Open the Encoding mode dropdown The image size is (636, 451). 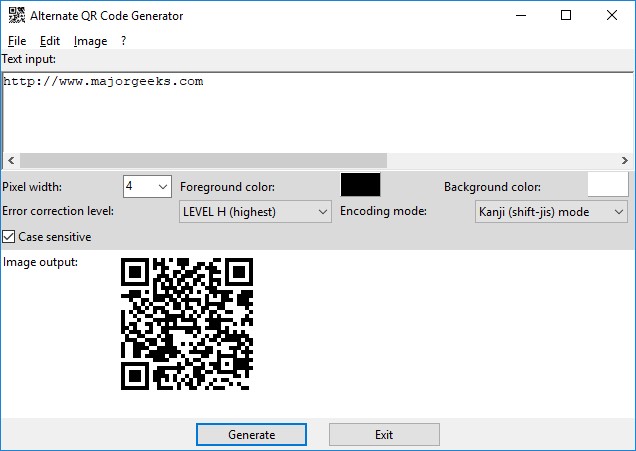click(551, 212)
